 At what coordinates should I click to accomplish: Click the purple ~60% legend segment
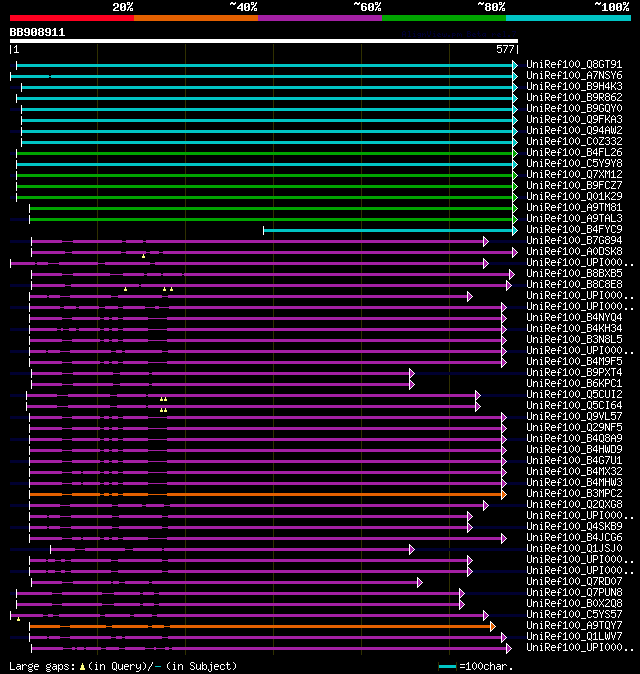click(320, 18)
